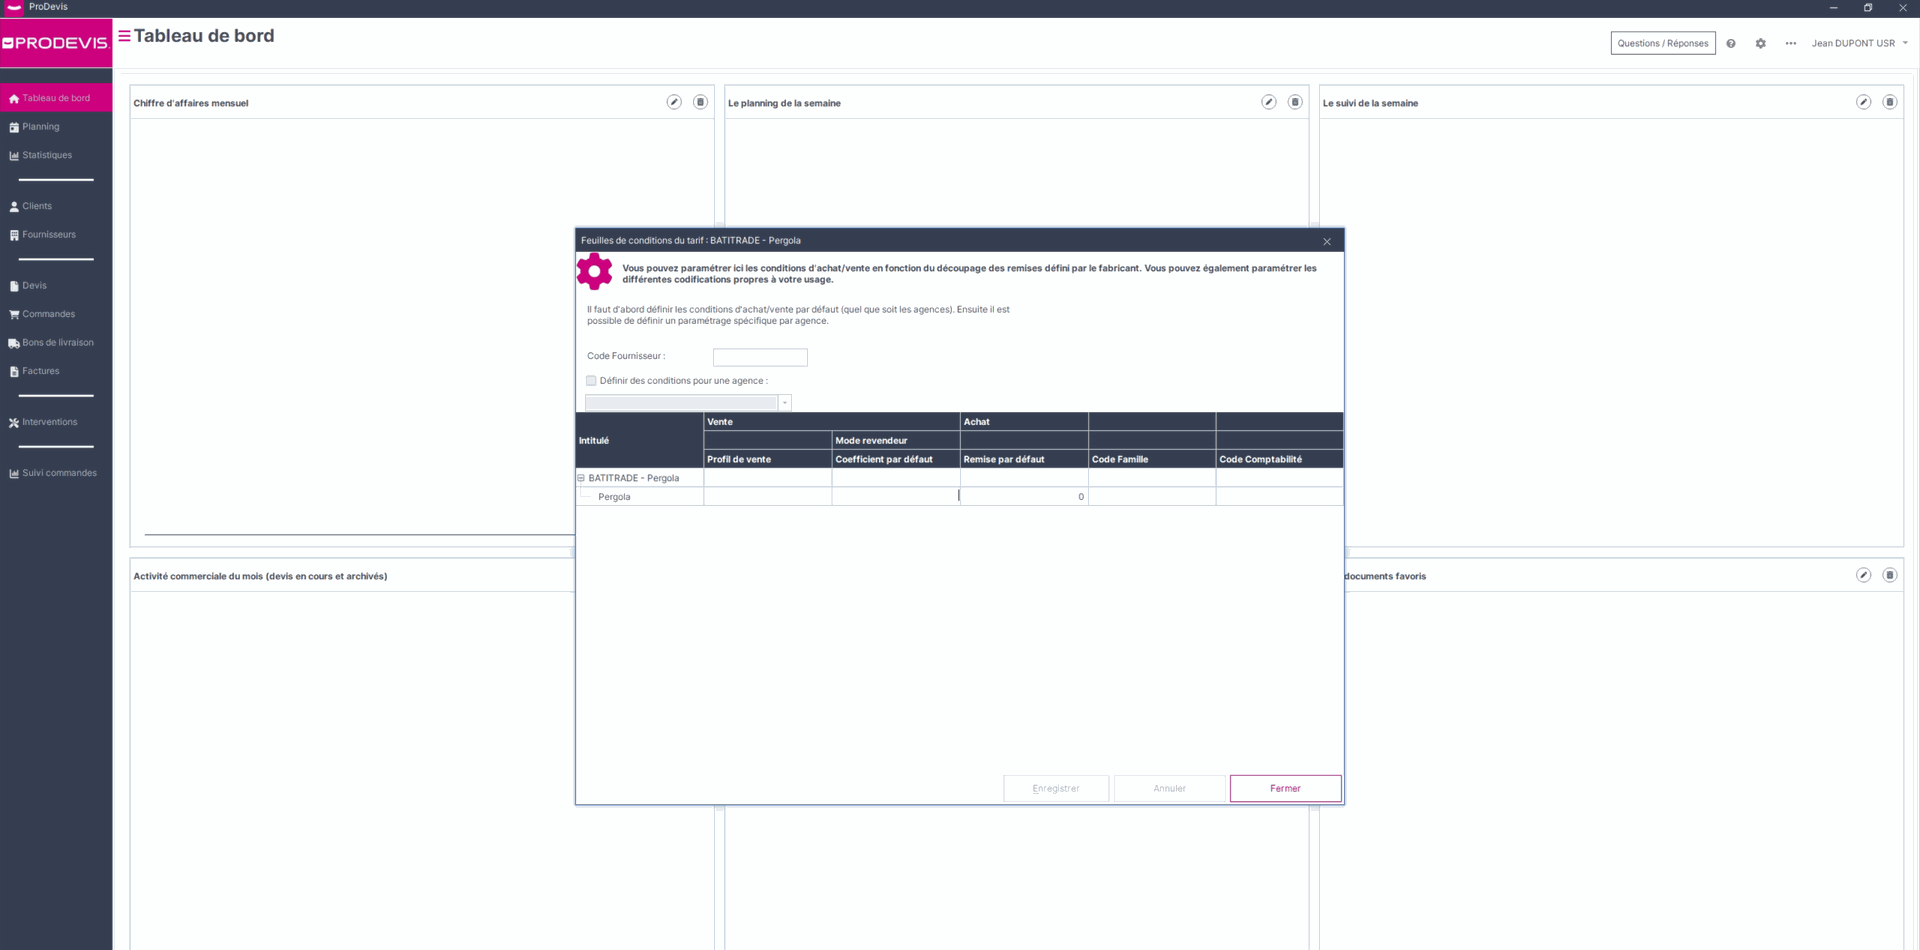Edit the documents favoris widget
This screenshot has height=950, width=1920.
1864,575
